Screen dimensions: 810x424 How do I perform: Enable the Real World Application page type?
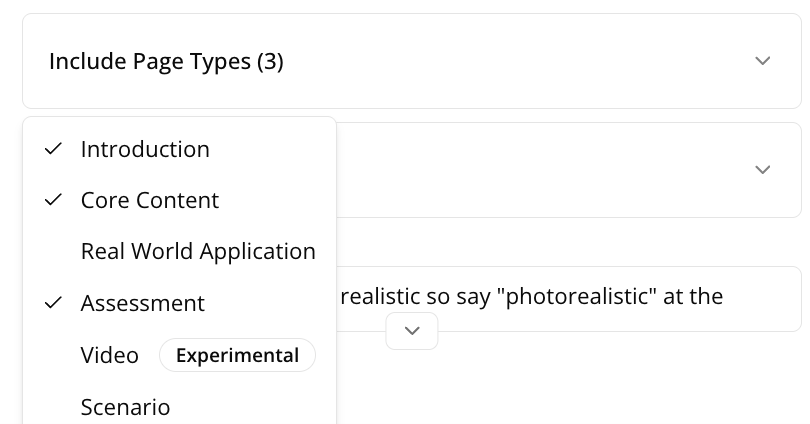point(198,252)
